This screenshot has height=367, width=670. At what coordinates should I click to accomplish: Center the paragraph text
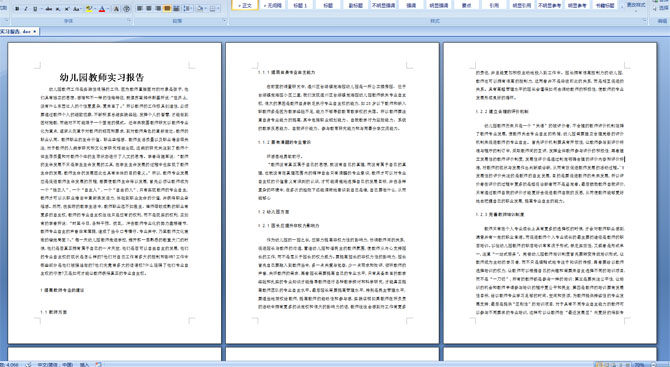(x=149, y=9)
